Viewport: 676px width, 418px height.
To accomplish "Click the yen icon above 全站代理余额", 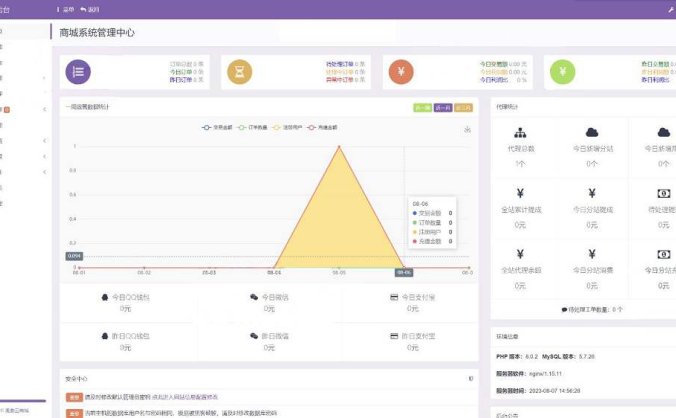I will [x=520, y=254].
